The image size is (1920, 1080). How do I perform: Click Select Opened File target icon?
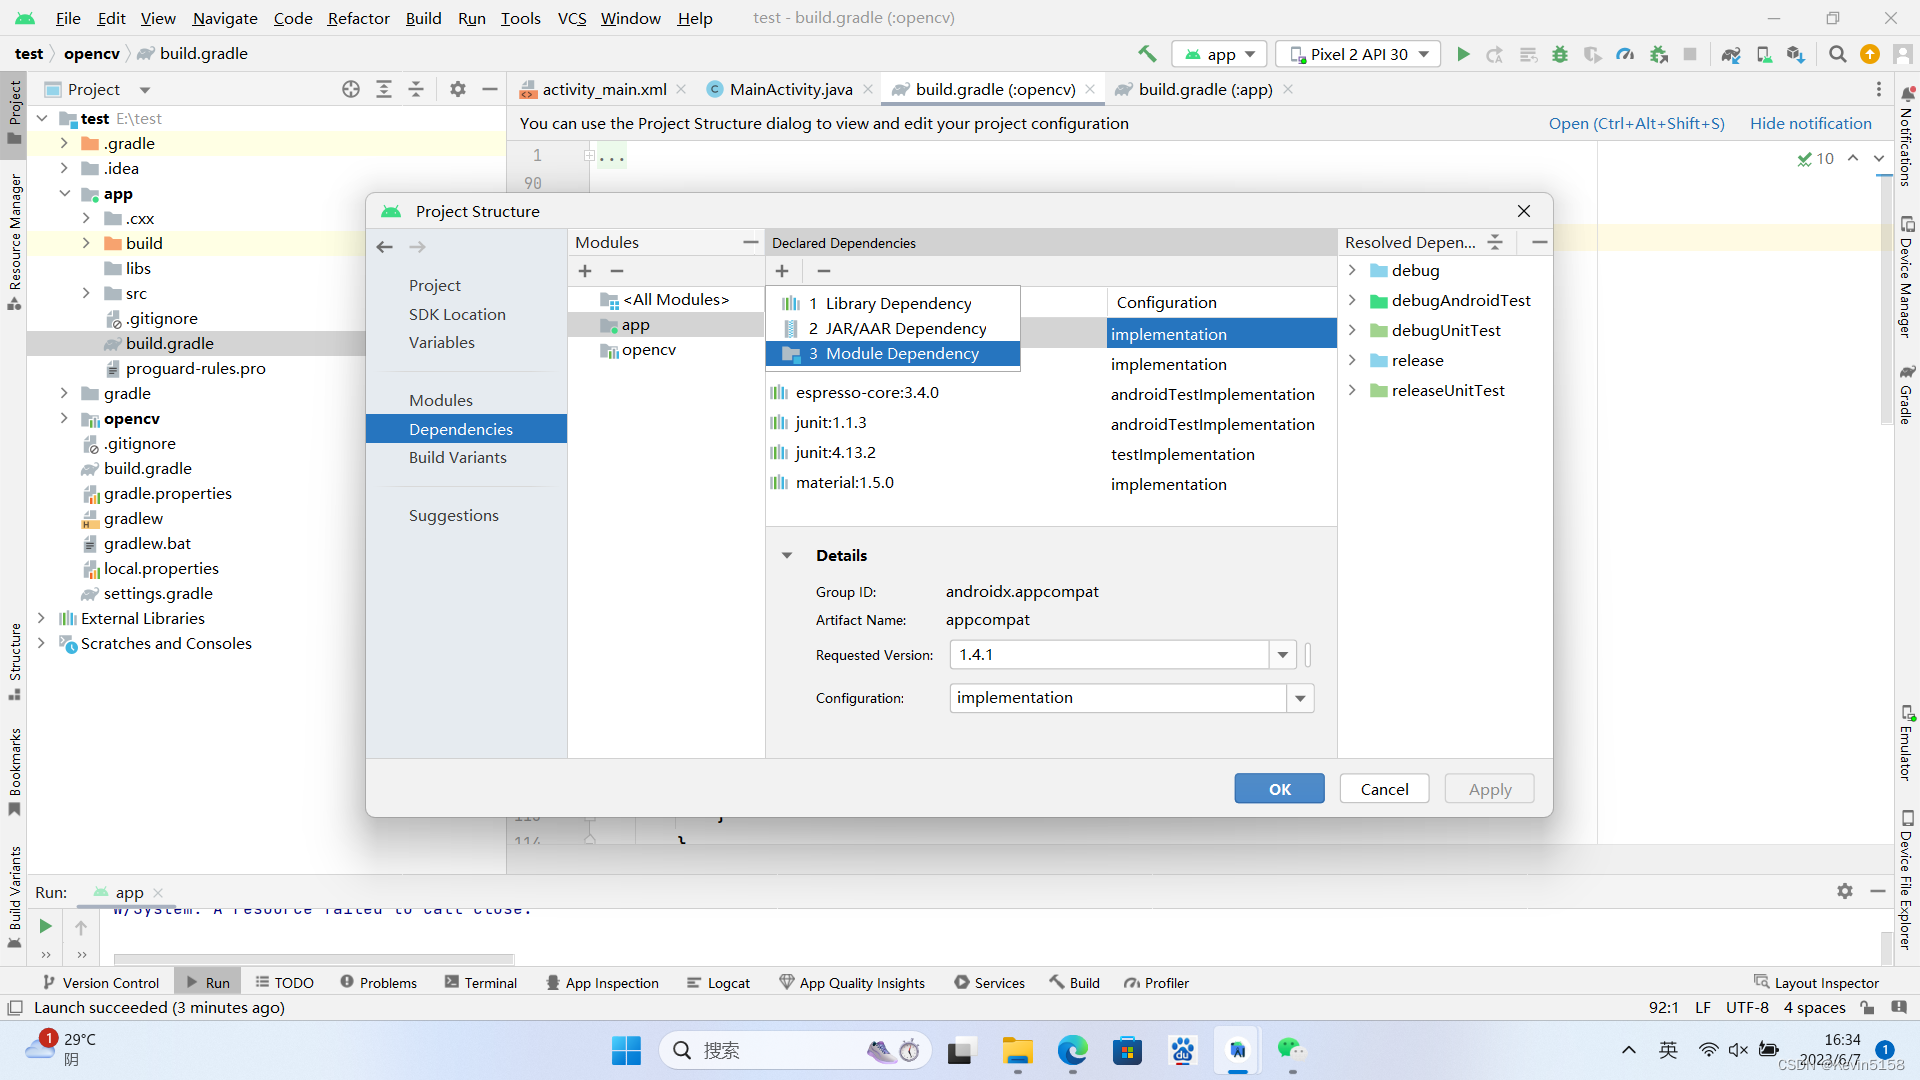351,89
